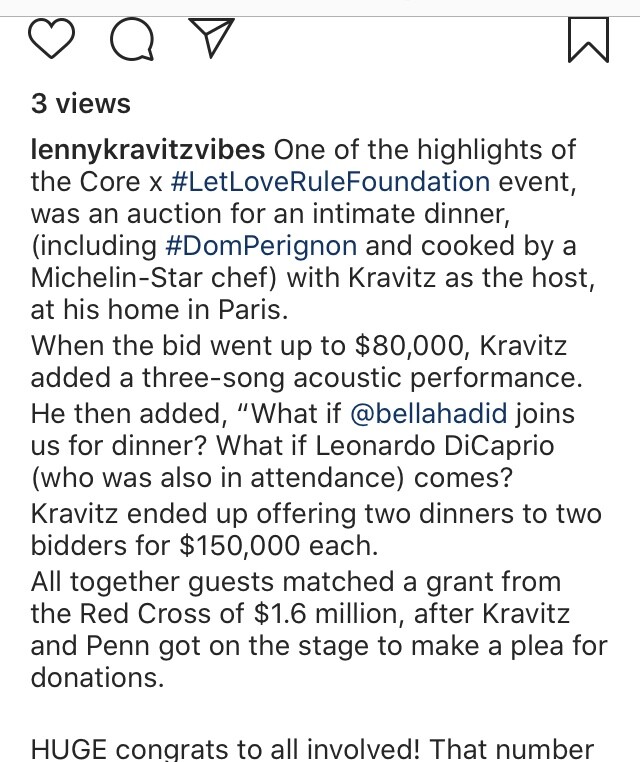Tap the '$1.6 million' text in caption

click(x=329, y=614)
